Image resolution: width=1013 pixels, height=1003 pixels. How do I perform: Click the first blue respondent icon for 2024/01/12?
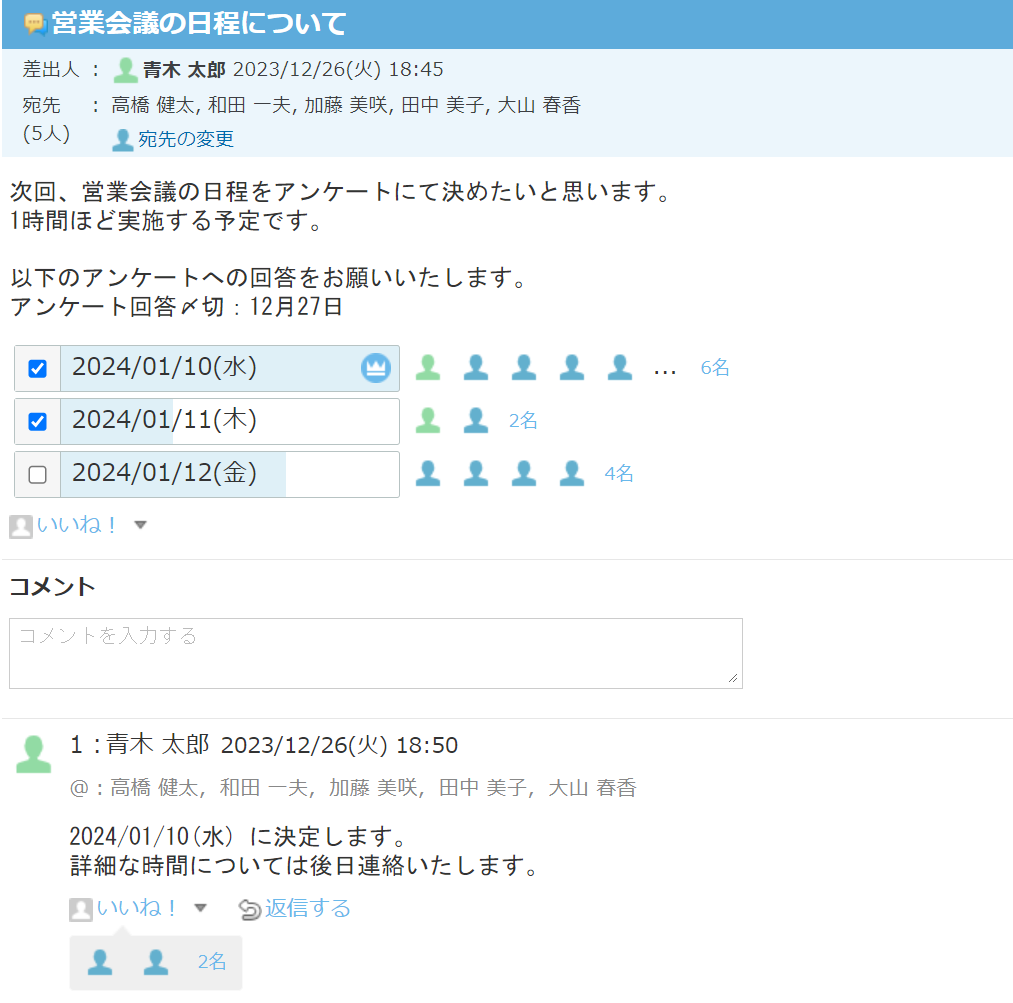click(428, 473)
